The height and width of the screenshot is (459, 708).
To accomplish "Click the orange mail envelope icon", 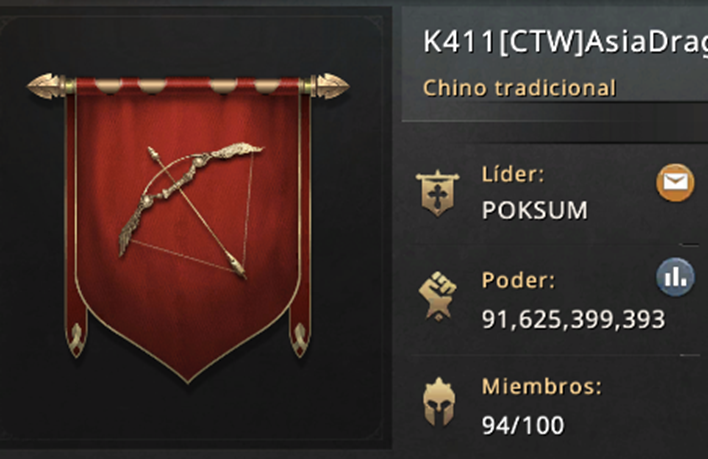I will (x=675, y=182).
